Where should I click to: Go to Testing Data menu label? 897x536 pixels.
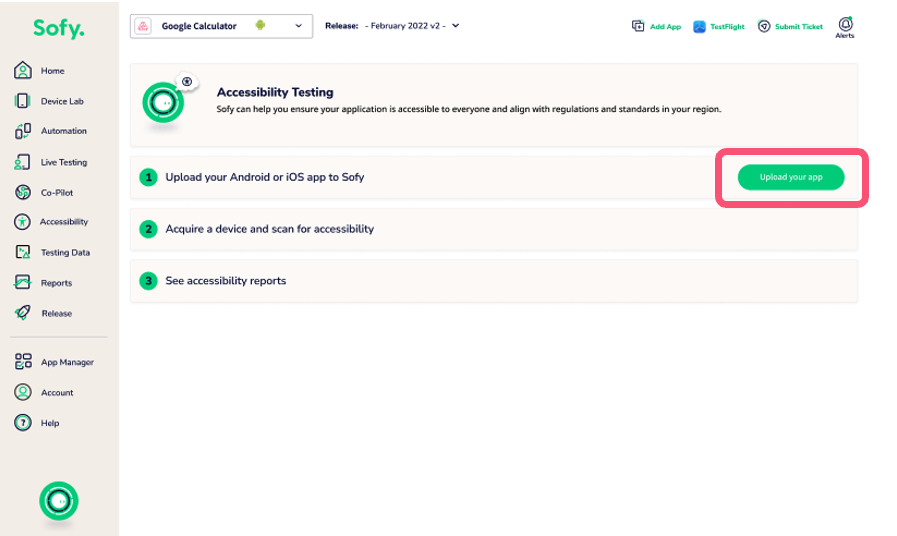[x=65, y=252]
